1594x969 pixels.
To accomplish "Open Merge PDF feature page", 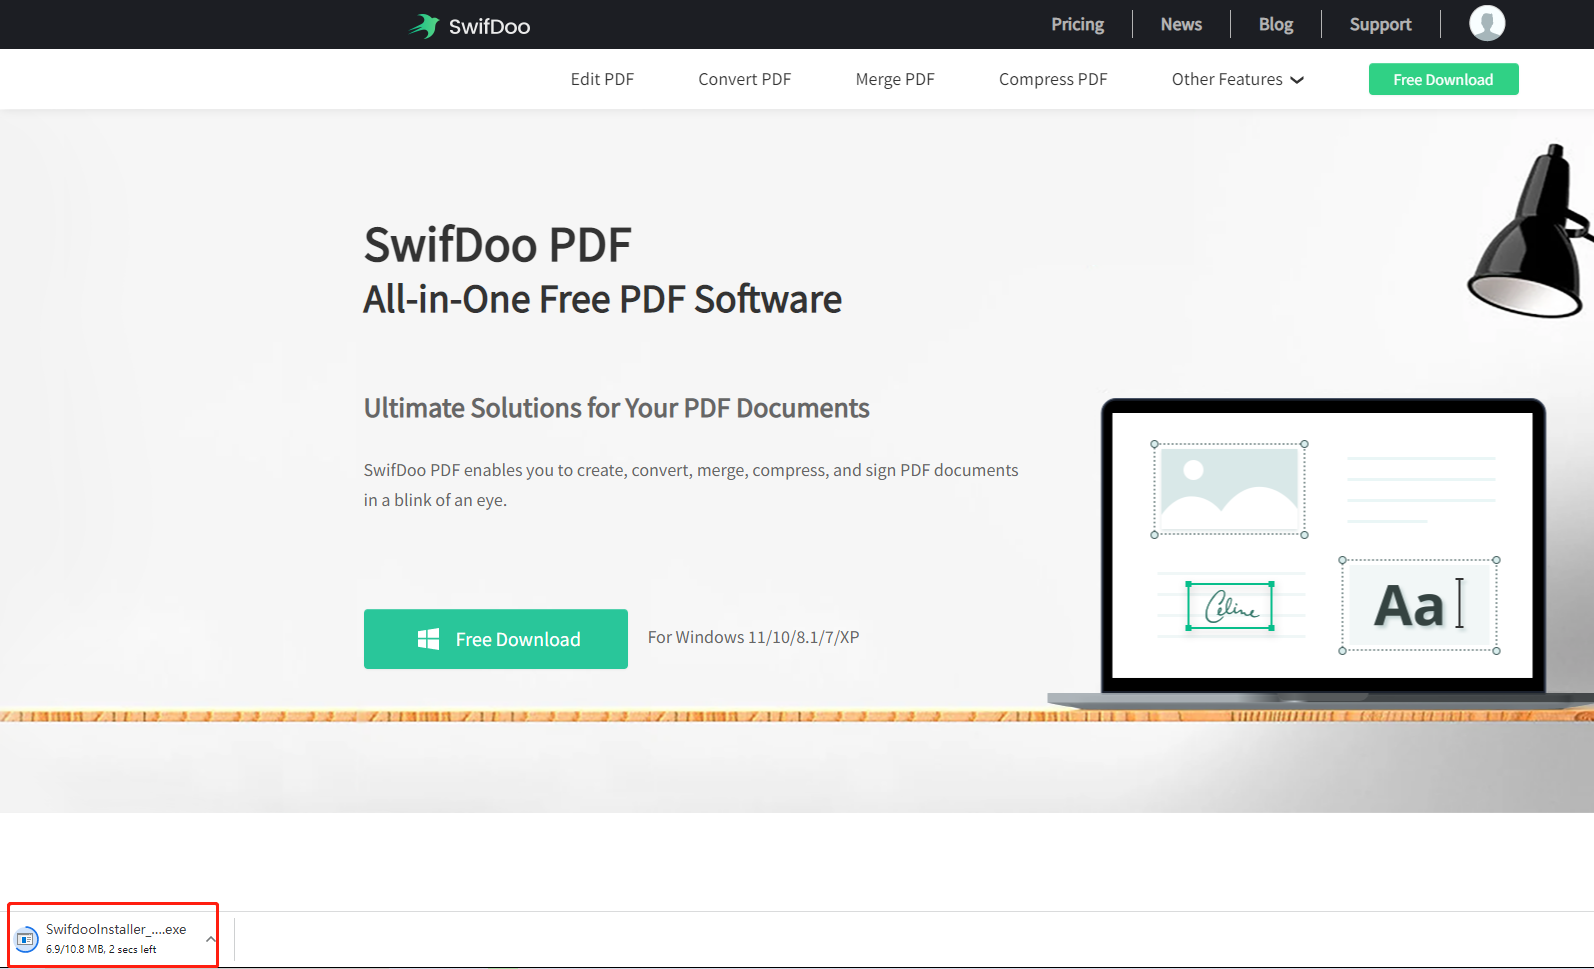I will pos(895,79).
